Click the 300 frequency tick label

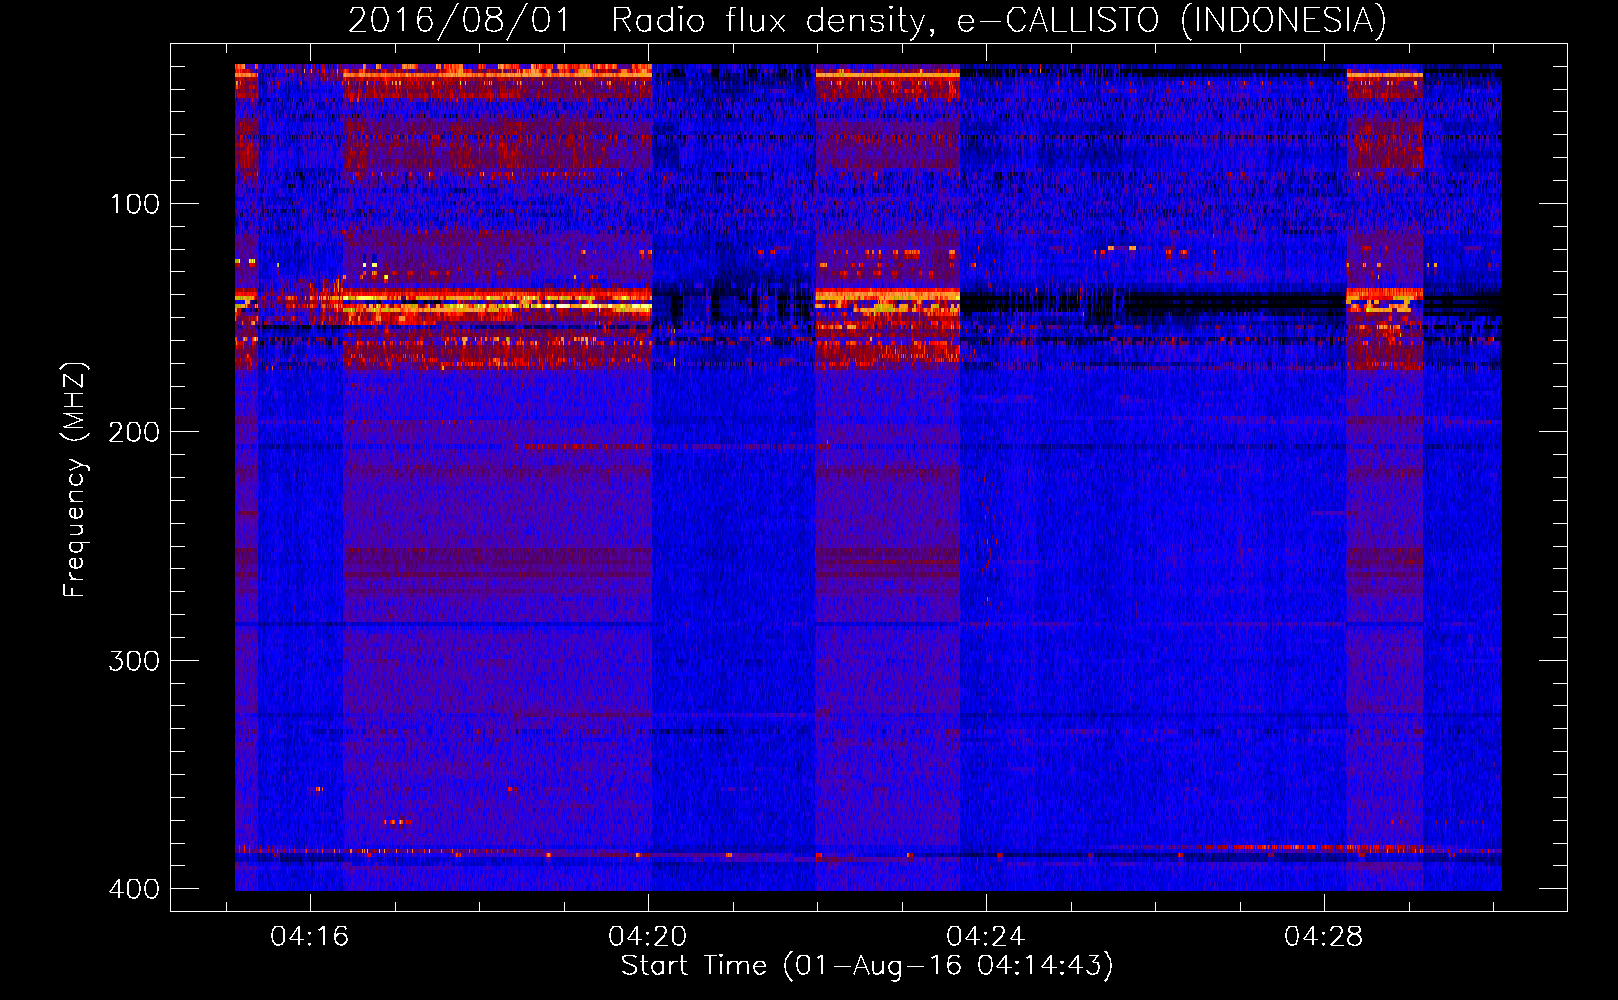click(134, 661)
